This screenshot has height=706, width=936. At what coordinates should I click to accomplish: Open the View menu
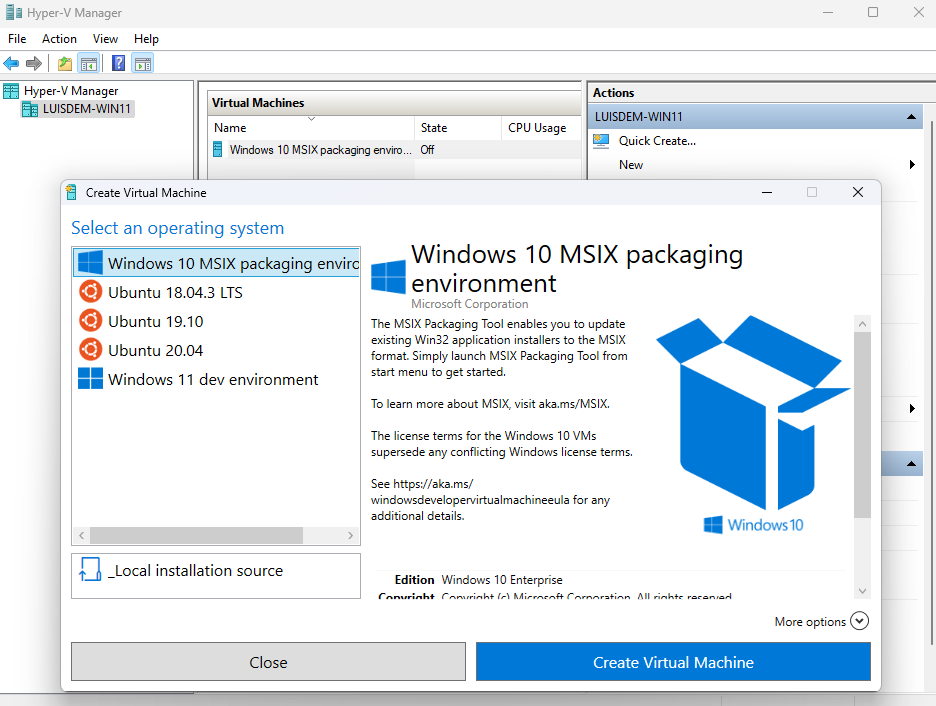[x=105, y=39]
